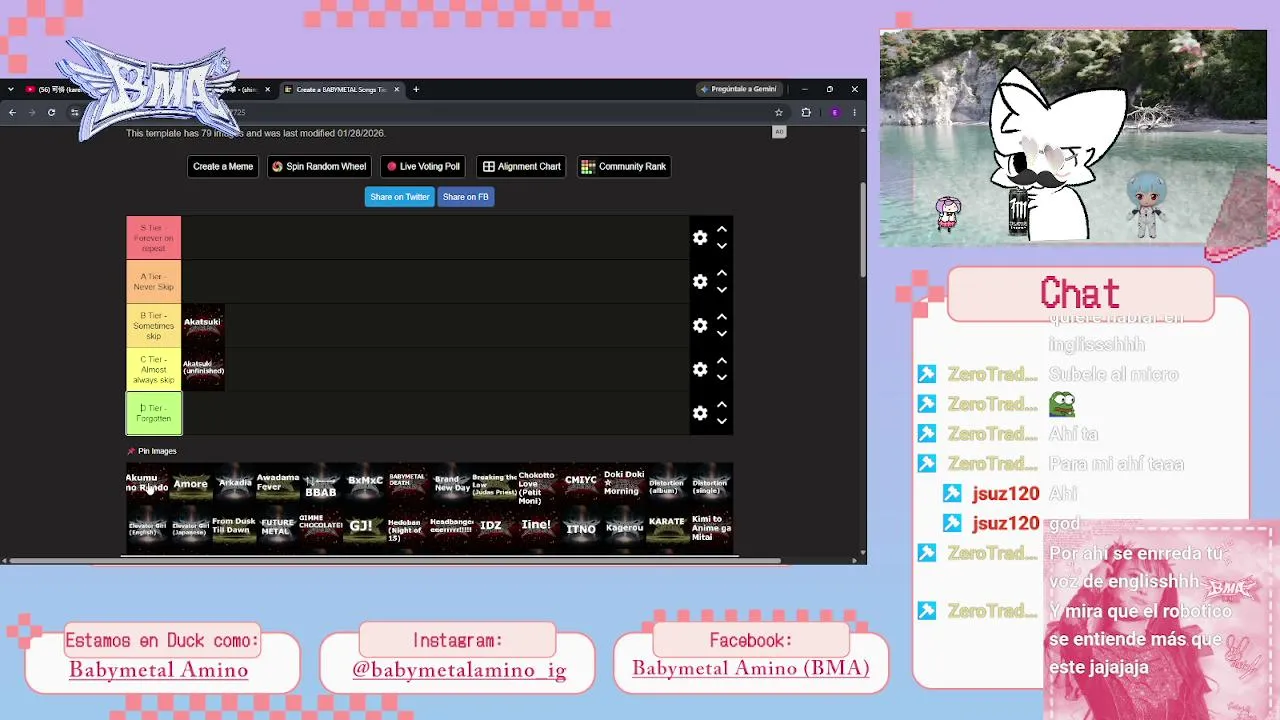The height and width of the screenshot is (720, 1280).
Task: Open the Chrome profile avatar
Action: tap(834, 113)
